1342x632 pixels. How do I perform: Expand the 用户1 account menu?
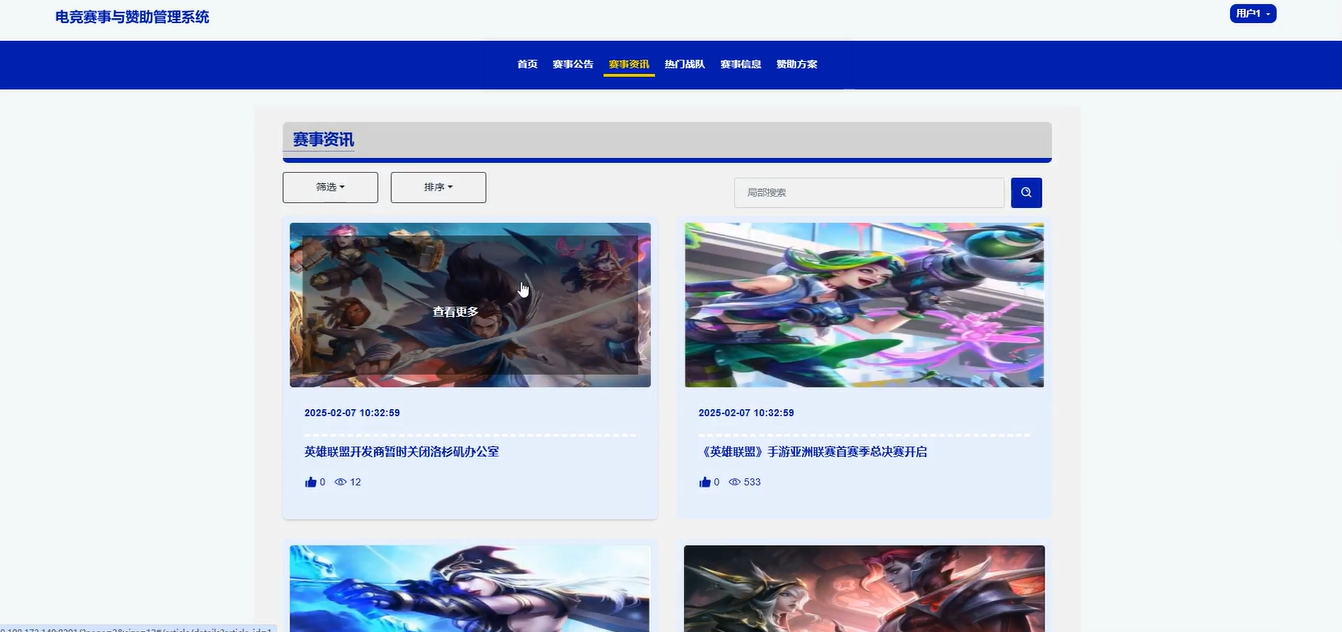point(1253,13)
